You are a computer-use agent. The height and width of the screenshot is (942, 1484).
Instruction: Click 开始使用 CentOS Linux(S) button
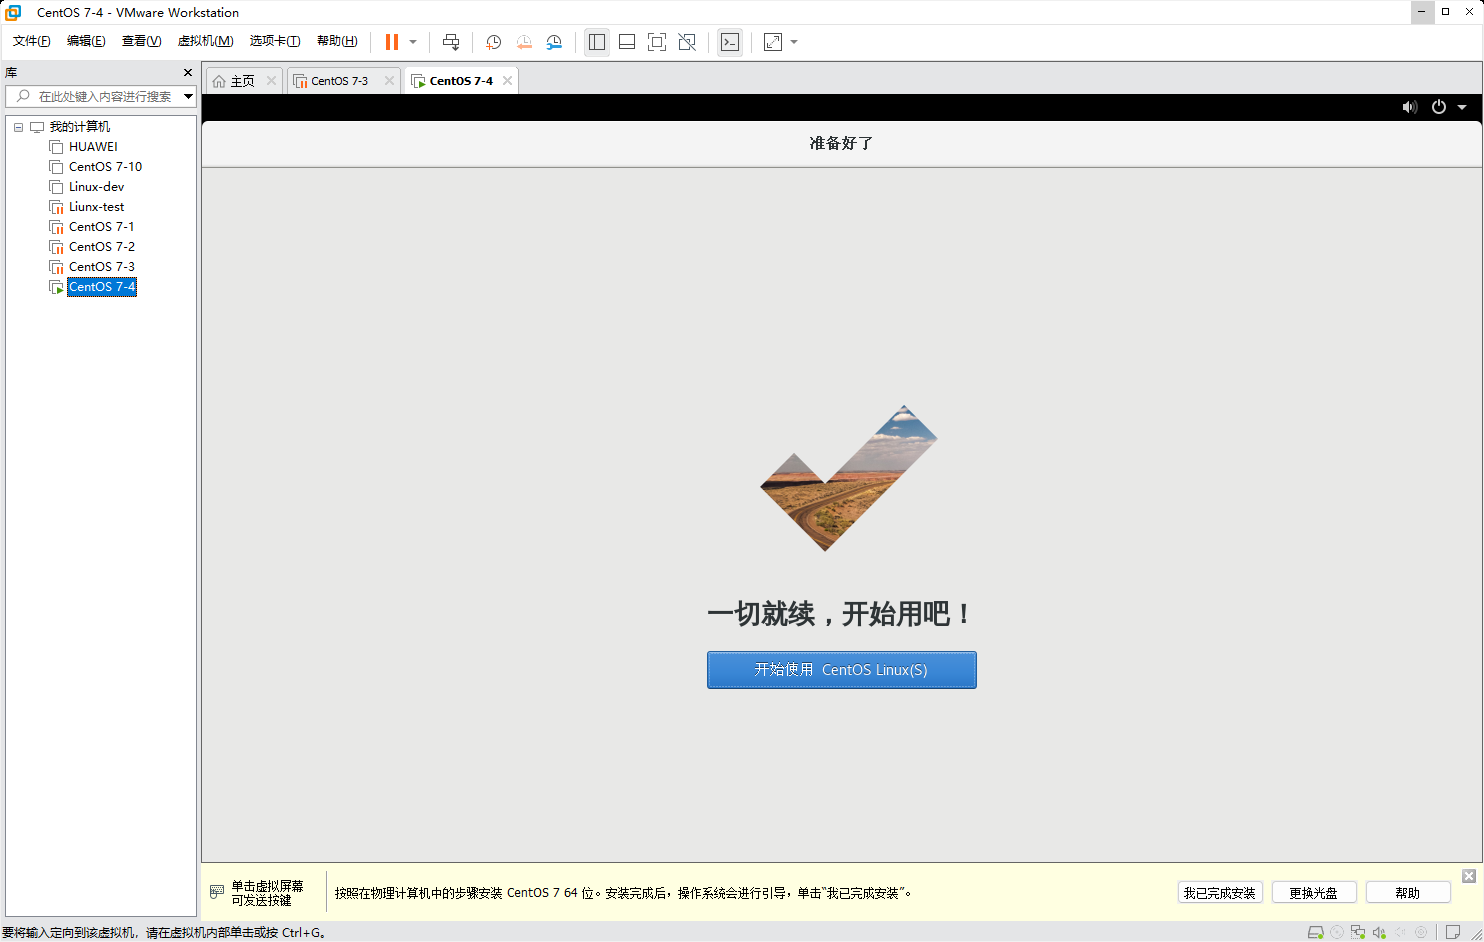click(x=841, y=670)
